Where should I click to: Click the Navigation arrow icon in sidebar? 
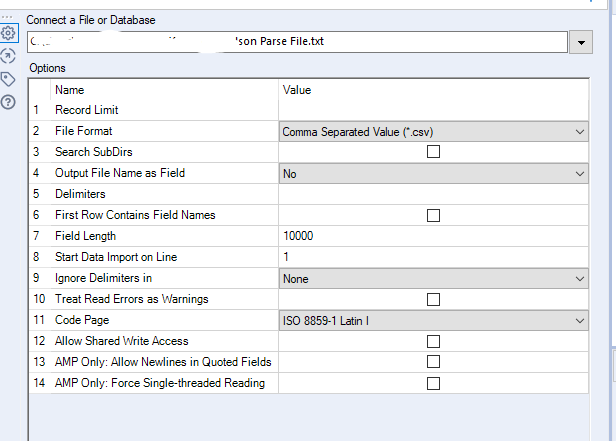coord(9,56)
